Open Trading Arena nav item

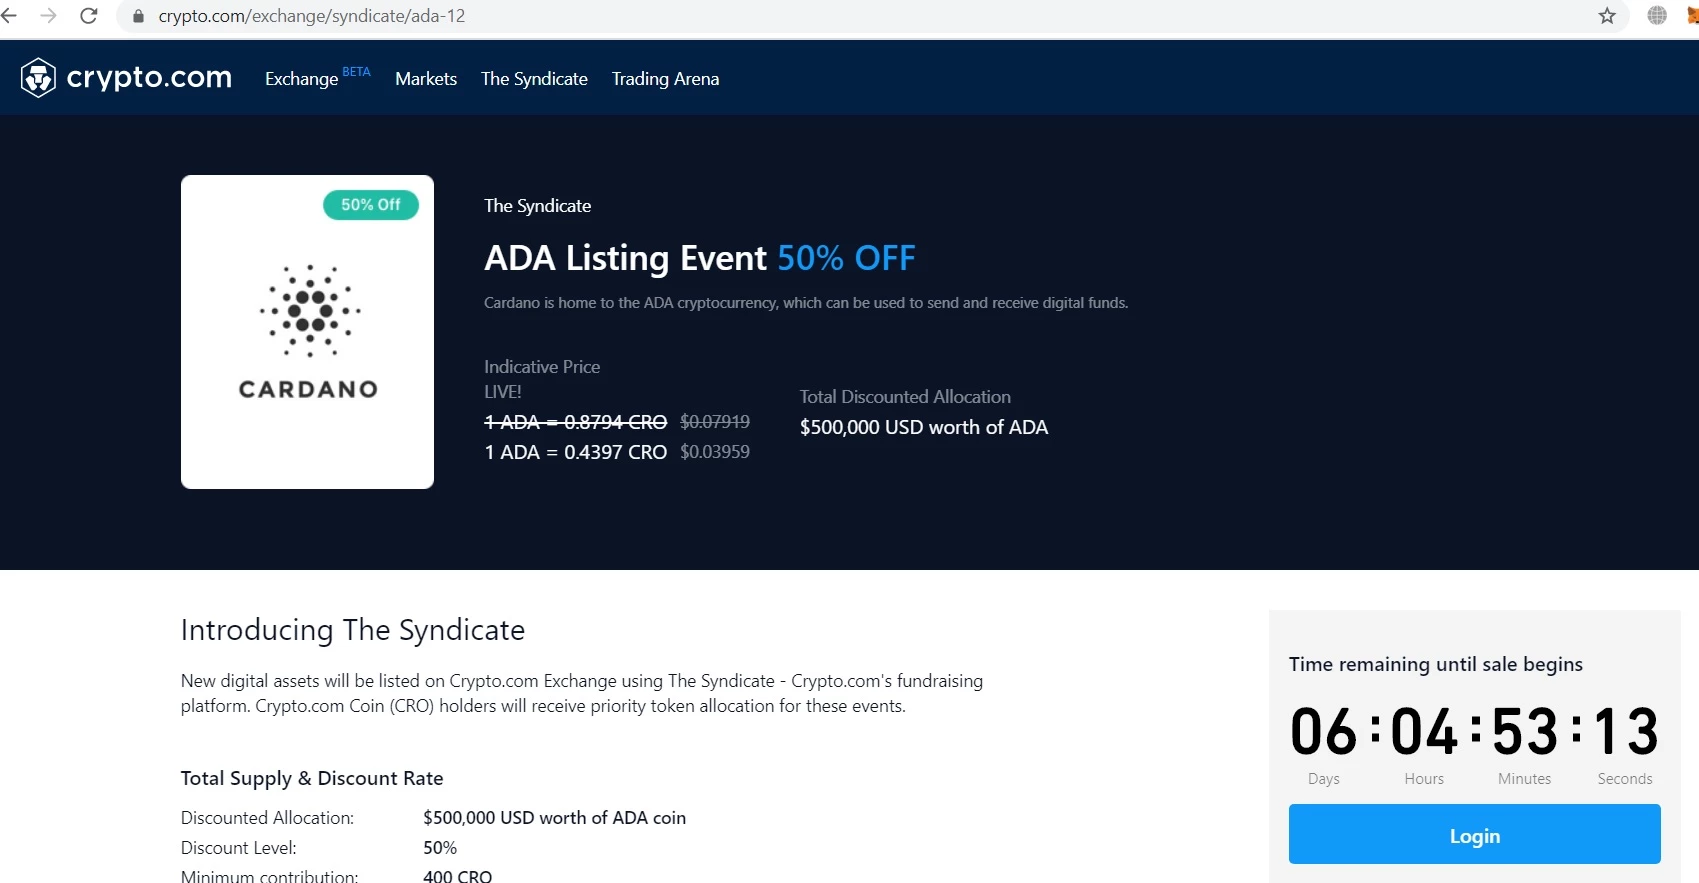click(665, 79)
